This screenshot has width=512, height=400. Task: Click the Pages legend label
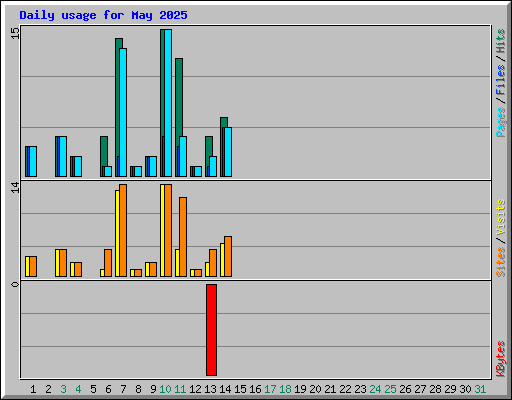pyautogui.click(x=500, y=122)
